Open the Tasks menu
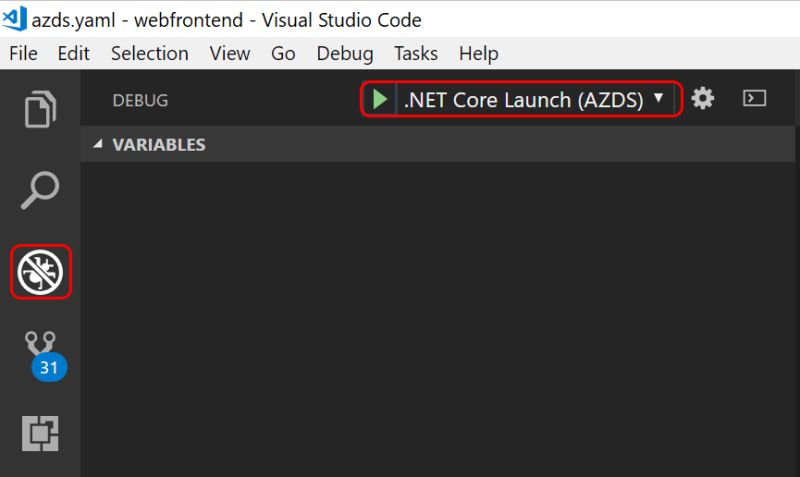 coord(416,53)
